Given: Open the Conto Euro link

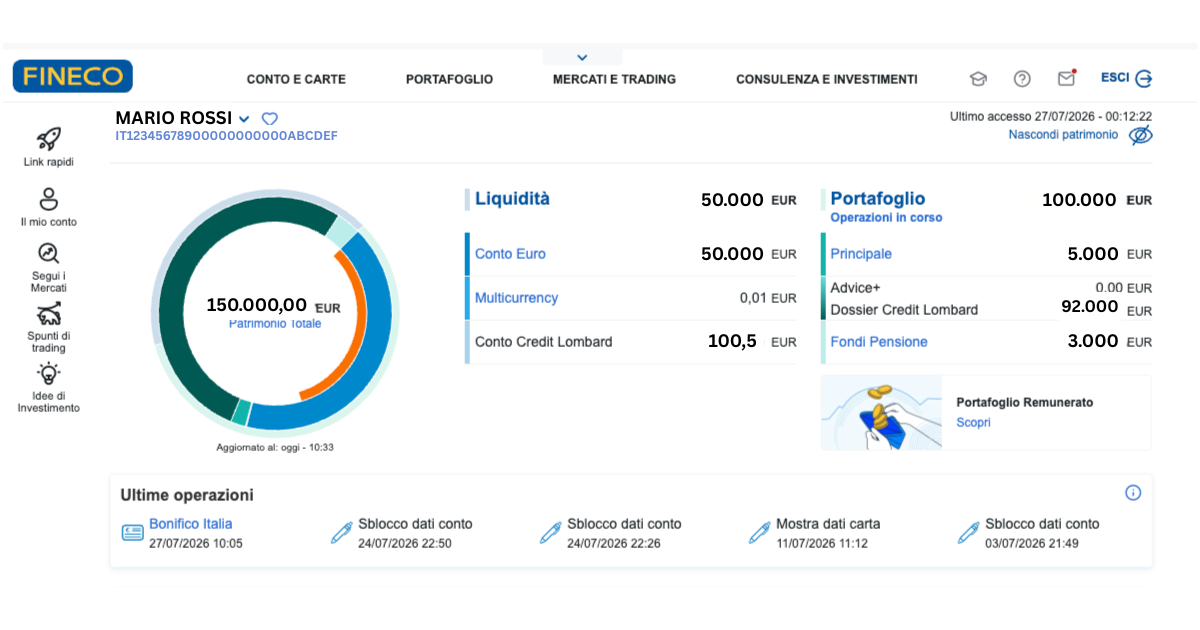Looking at the screenshot, I should pos(510,254).
